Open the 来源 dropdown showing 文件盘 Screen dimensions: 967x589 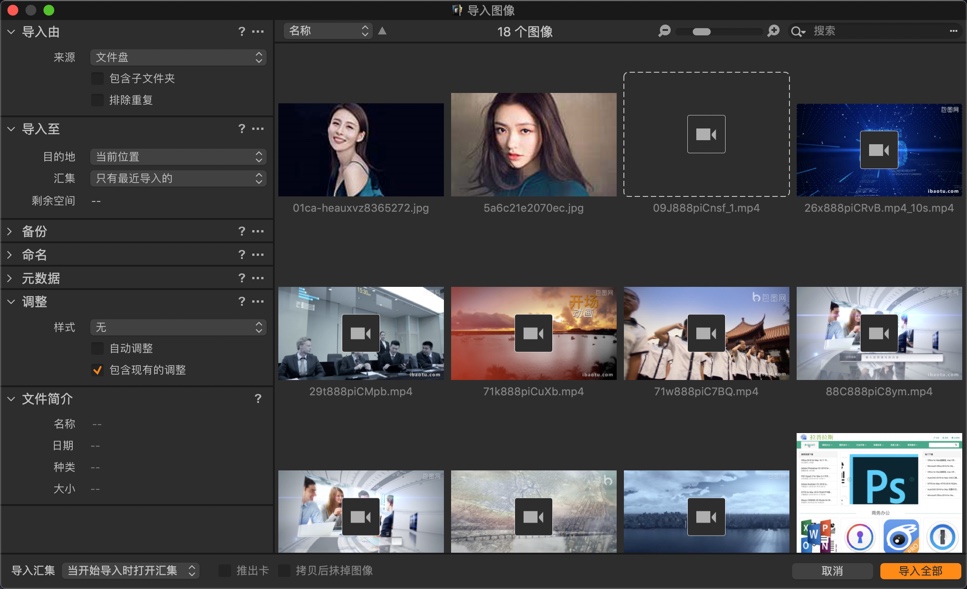click(x=178, y=57)
